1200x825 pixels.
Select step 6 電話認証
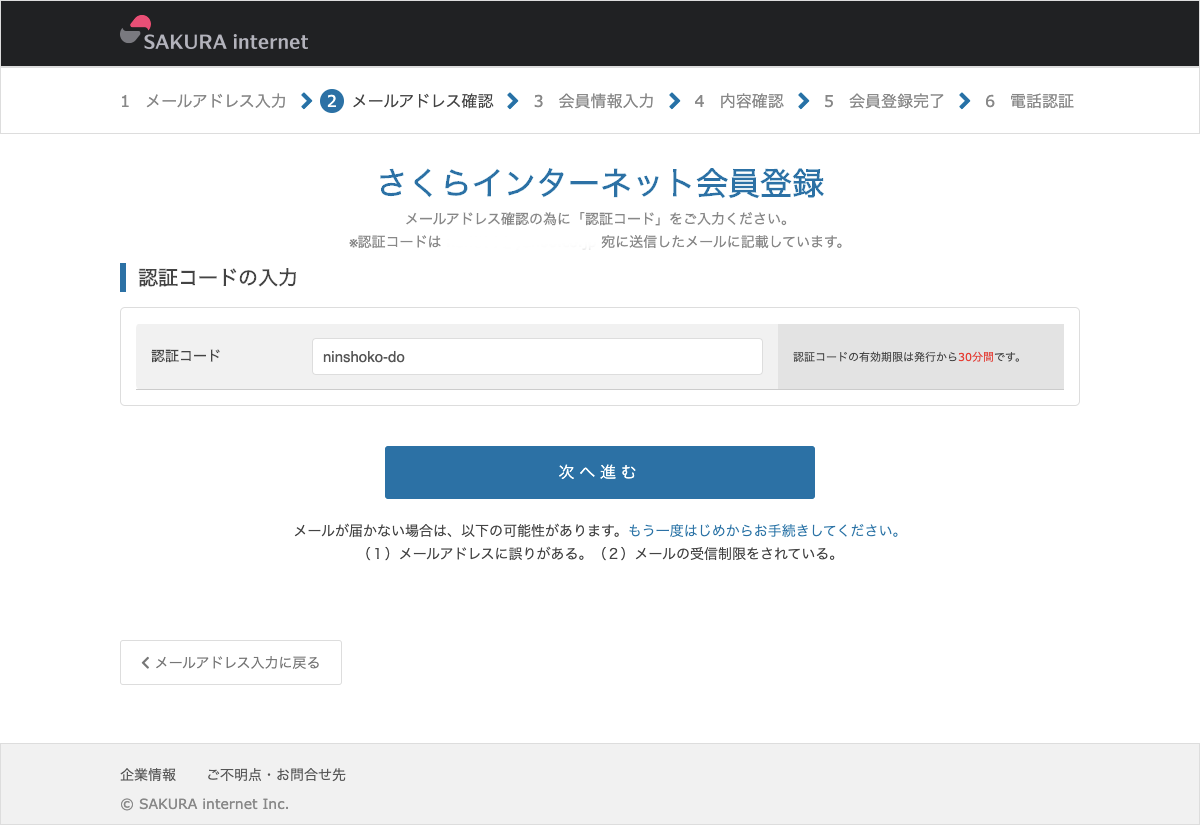click(1030, 101)
